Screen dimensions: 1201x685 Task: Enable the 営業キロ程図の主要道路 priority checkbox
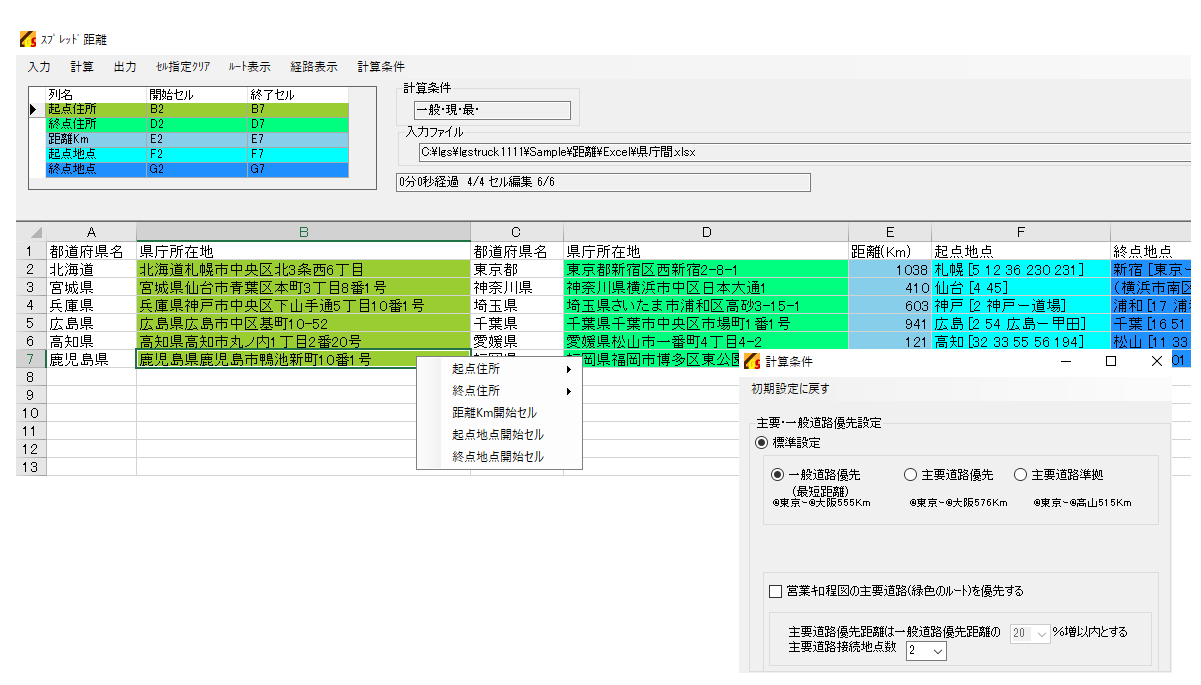[776, 591]
